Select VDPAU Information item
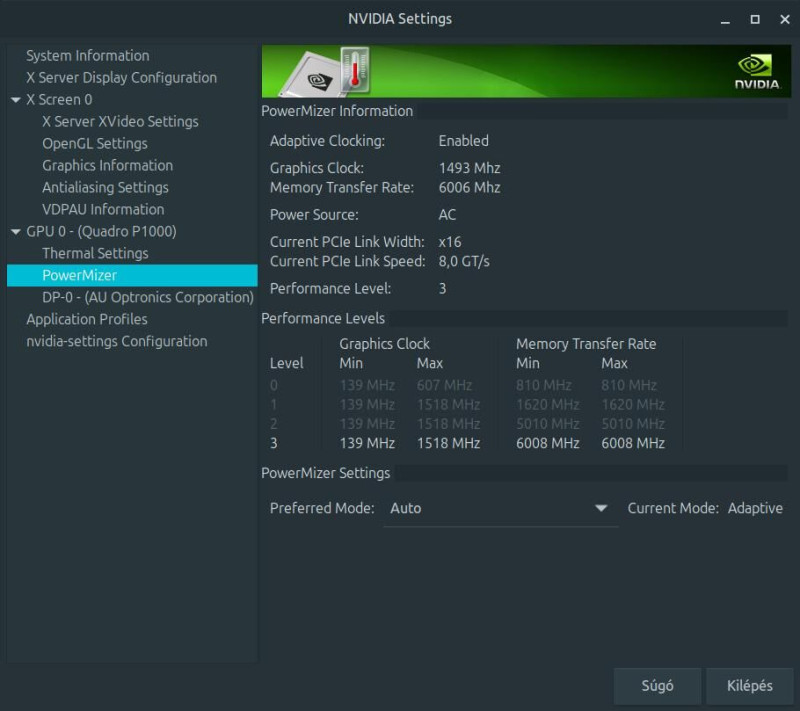 click(104, 209)
